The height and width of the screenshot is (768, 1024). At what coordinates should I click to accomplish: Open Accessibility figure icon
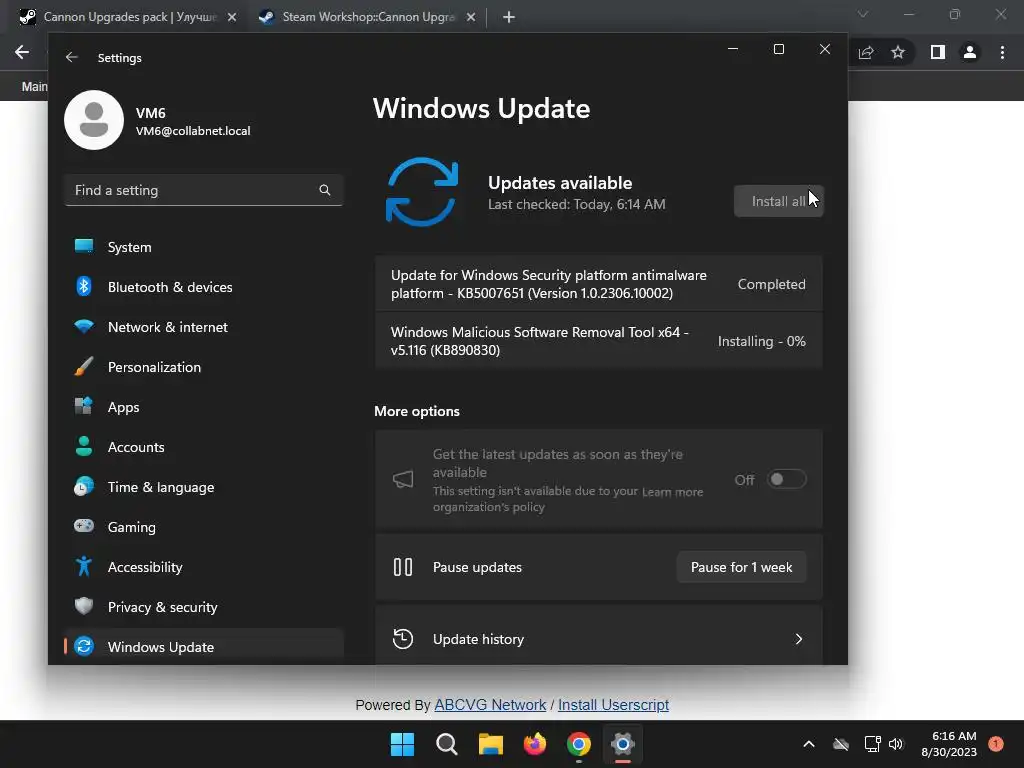(x=84, y=566)
